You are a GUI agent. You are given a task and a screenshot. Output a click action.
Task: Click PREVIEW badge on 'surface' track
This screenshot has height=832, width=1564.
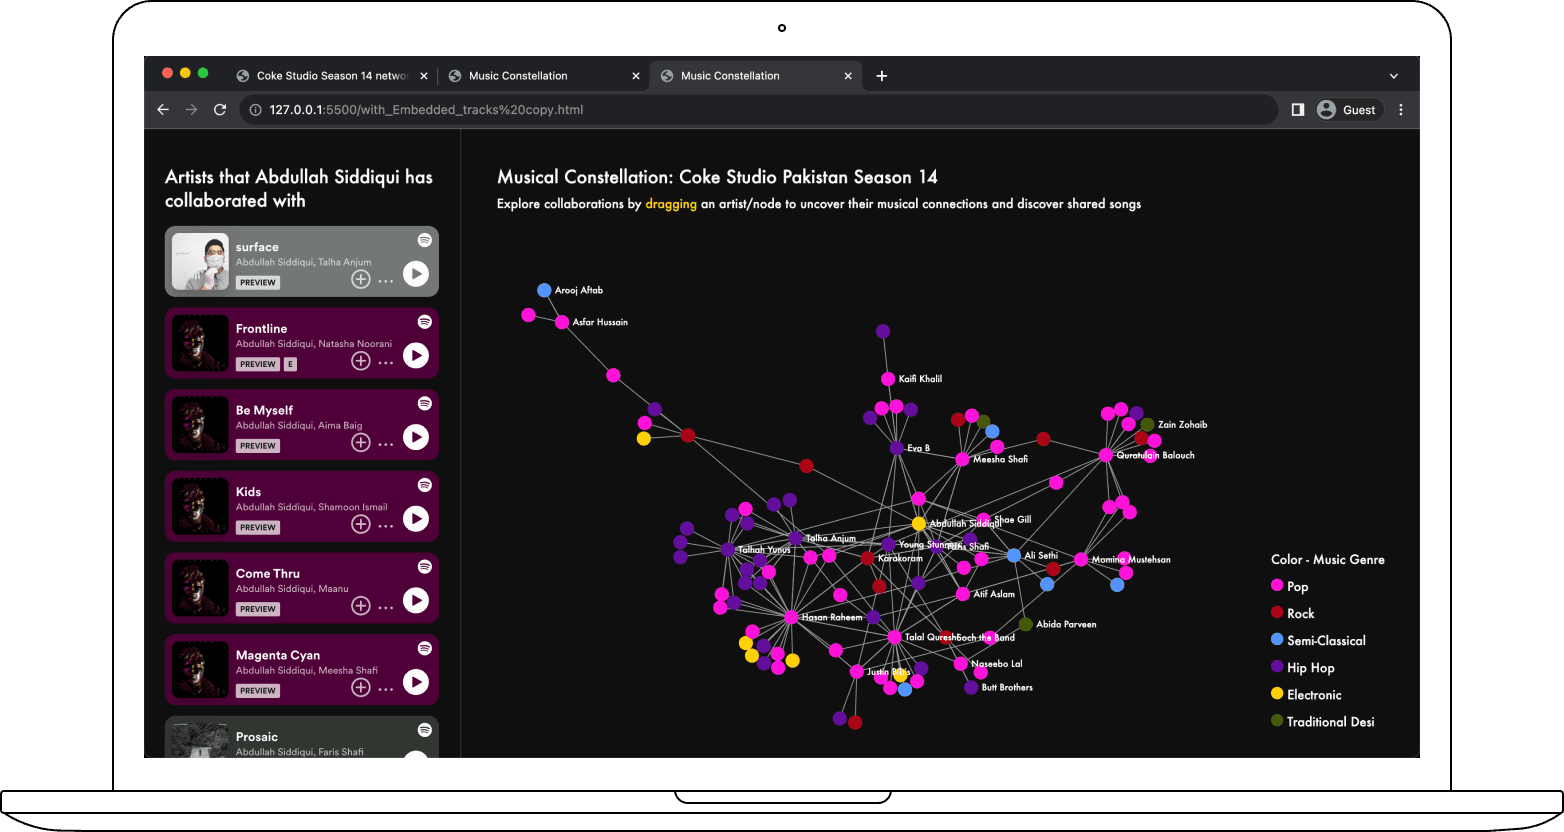tap(258, 283)
